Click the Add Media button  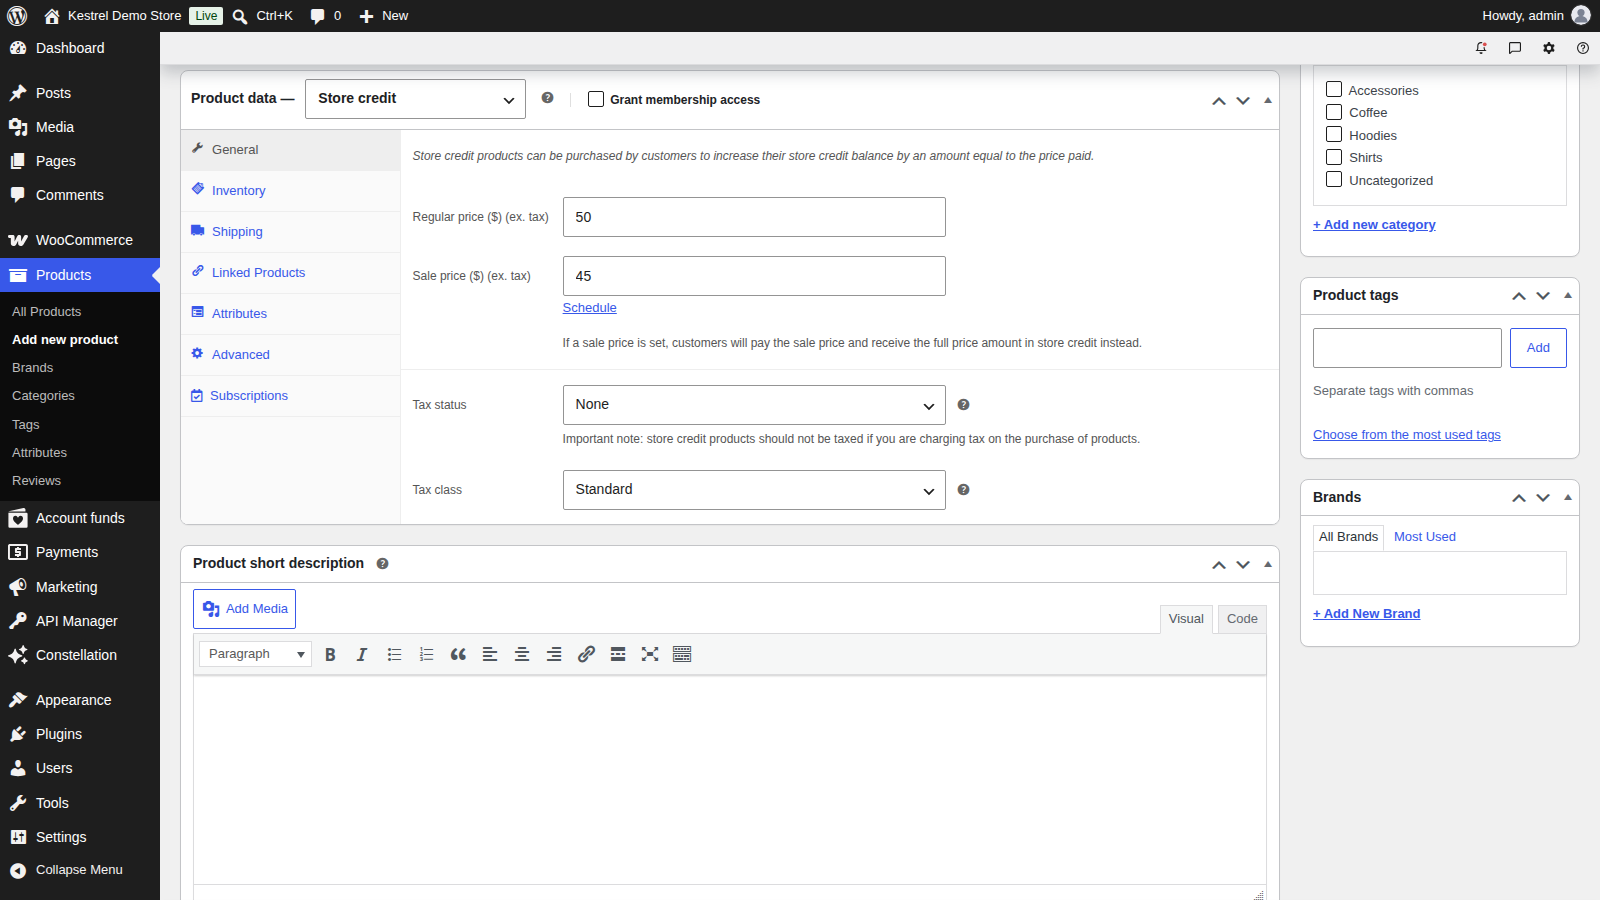pyautogui.click(x=244, y=609)
